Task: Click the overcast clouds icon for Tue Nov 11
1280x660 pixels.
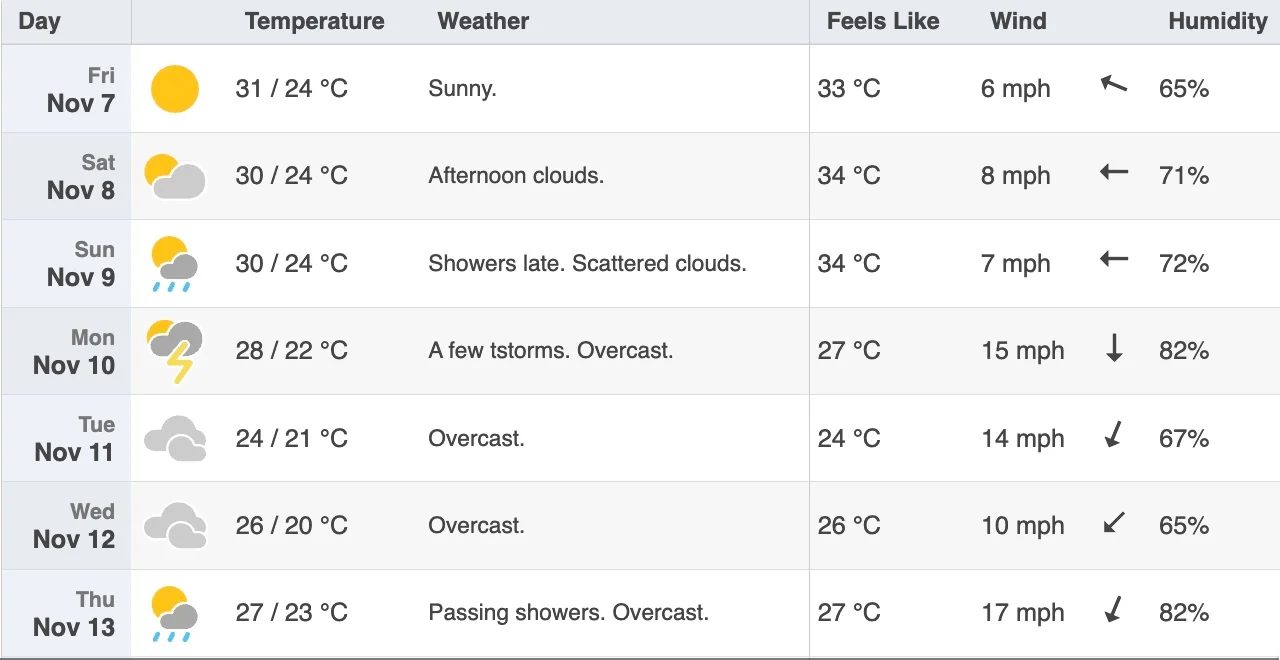Action: pos(175,439)
